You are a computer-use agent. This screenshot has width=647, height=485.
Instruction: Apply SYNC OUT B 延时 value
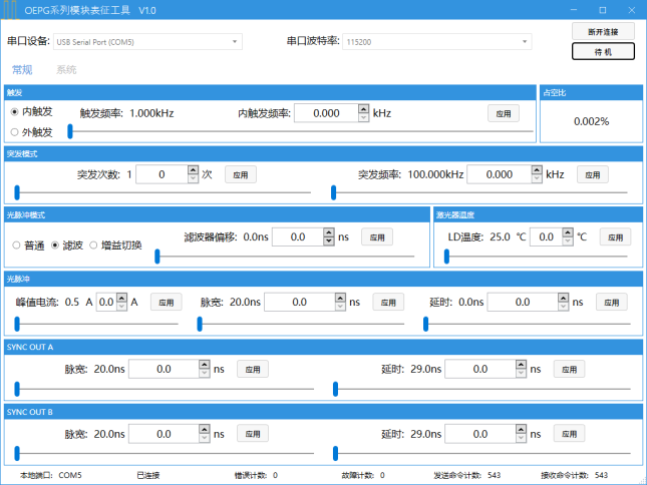coord(569,434)
